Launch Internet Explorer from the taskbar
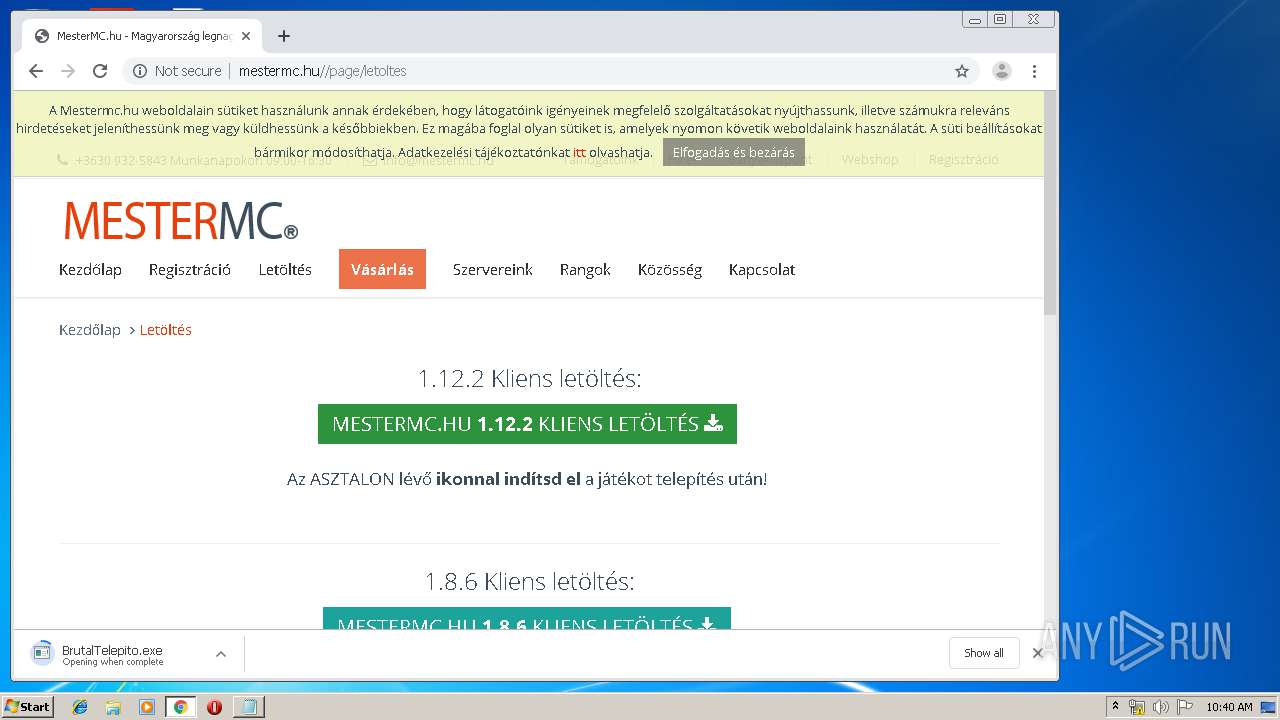Screen dimensions: 1280x720 [x=80, y=707]
